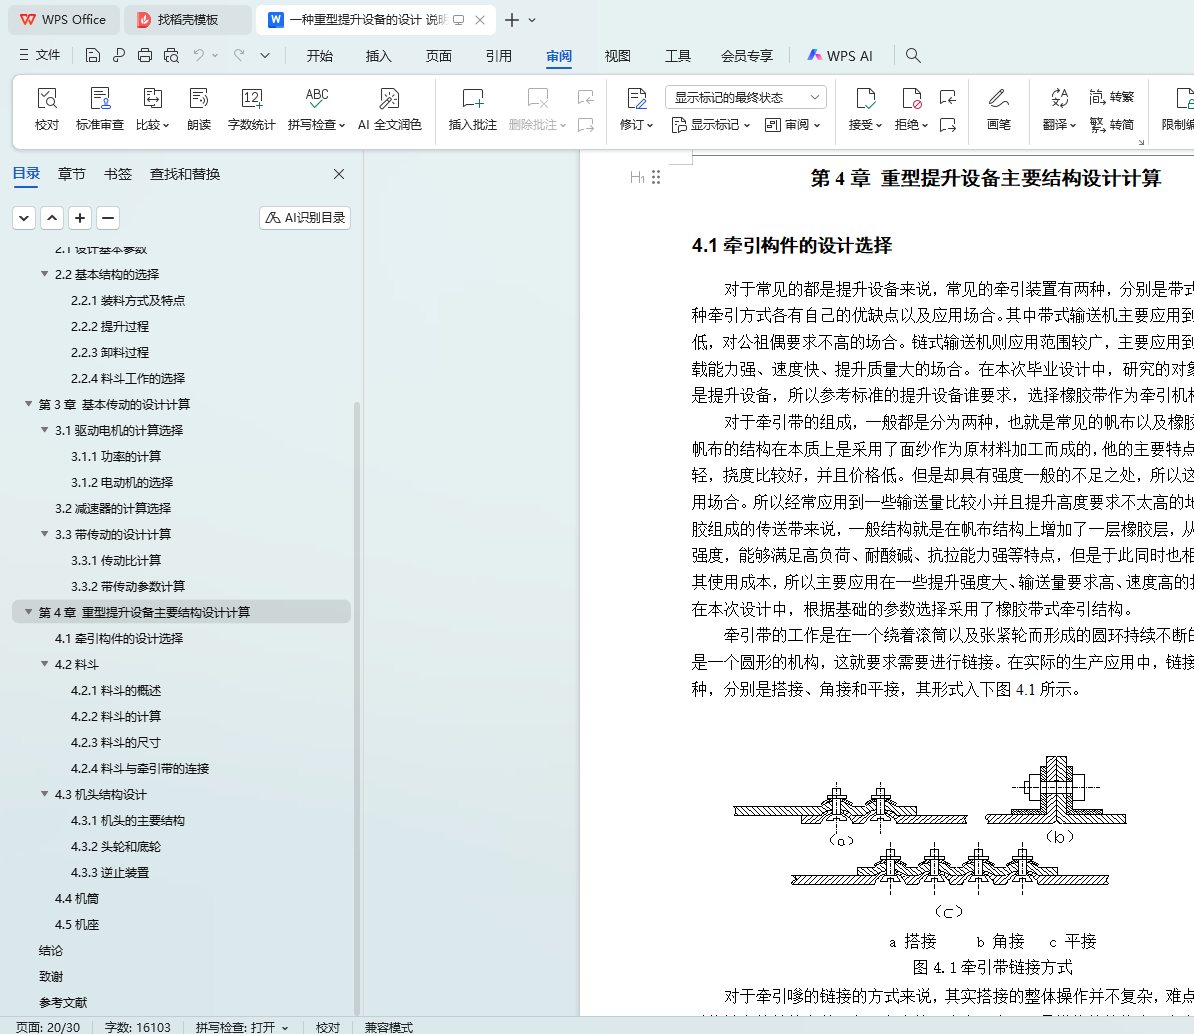Screen dimensions: 1194x1034
Task: Click the 拒绝 reject changes icon
Action: tap(911, 109)
